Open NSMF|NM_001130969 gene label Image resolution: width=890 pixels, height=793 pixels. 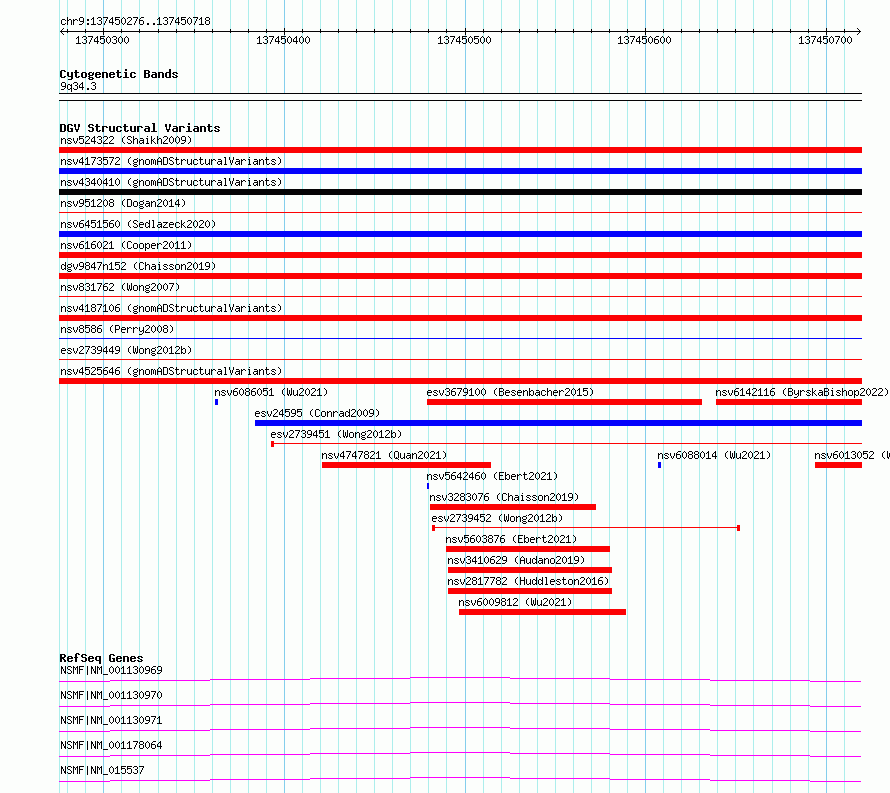(x=111, y=670)
